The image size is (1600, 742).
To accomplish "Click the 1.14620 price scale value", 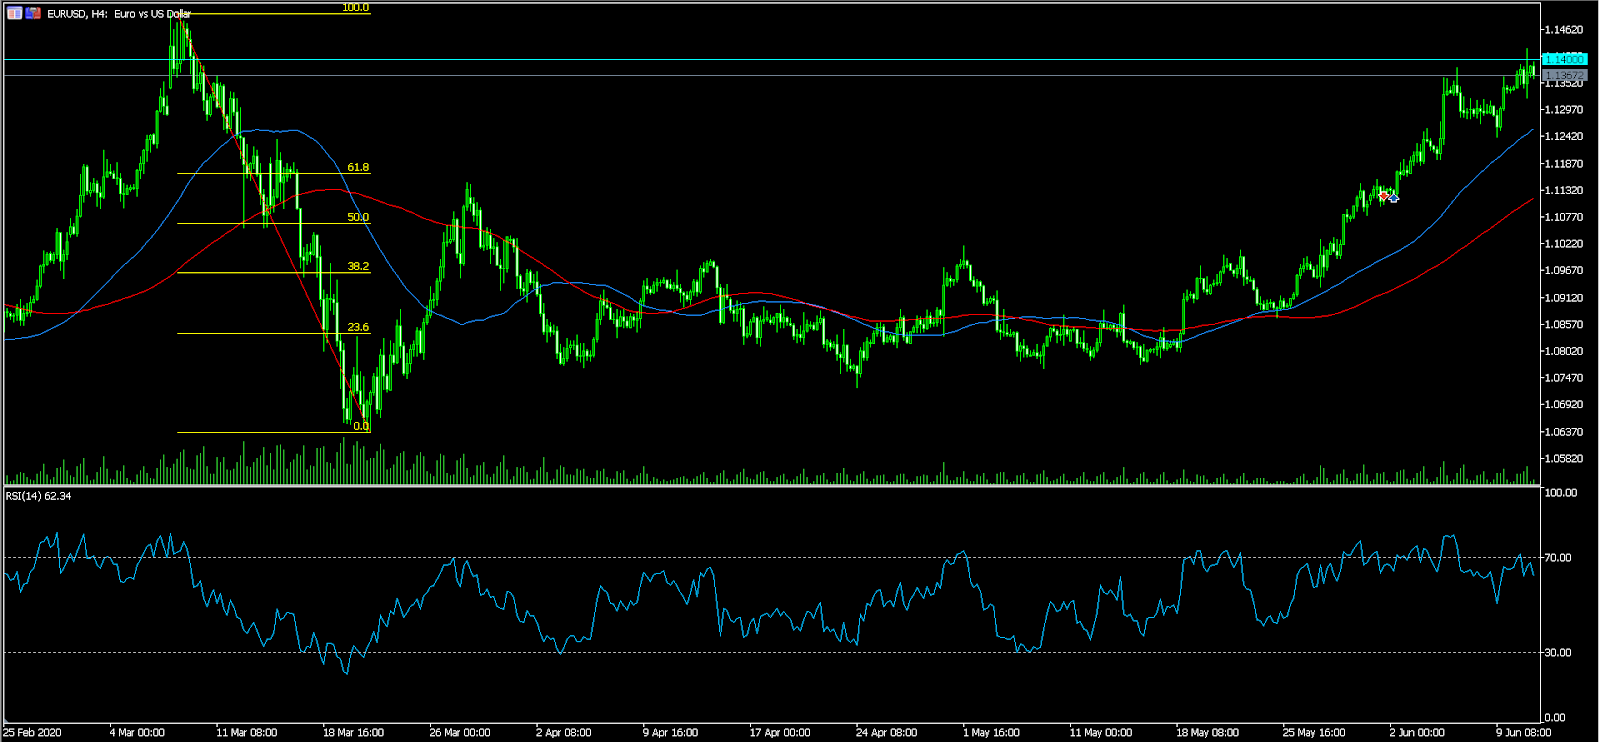I will (1564, 29).
